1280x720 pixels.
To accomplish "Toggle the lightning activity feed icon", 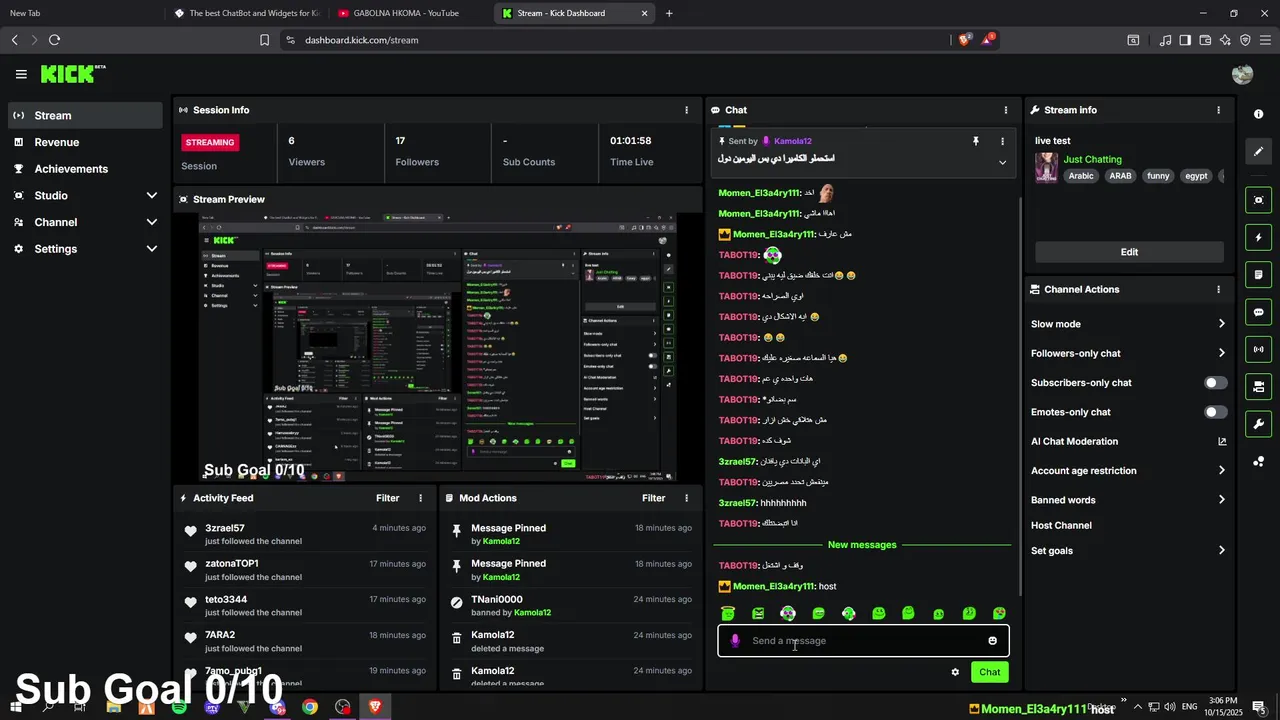I will click(x=1259, y=237).
